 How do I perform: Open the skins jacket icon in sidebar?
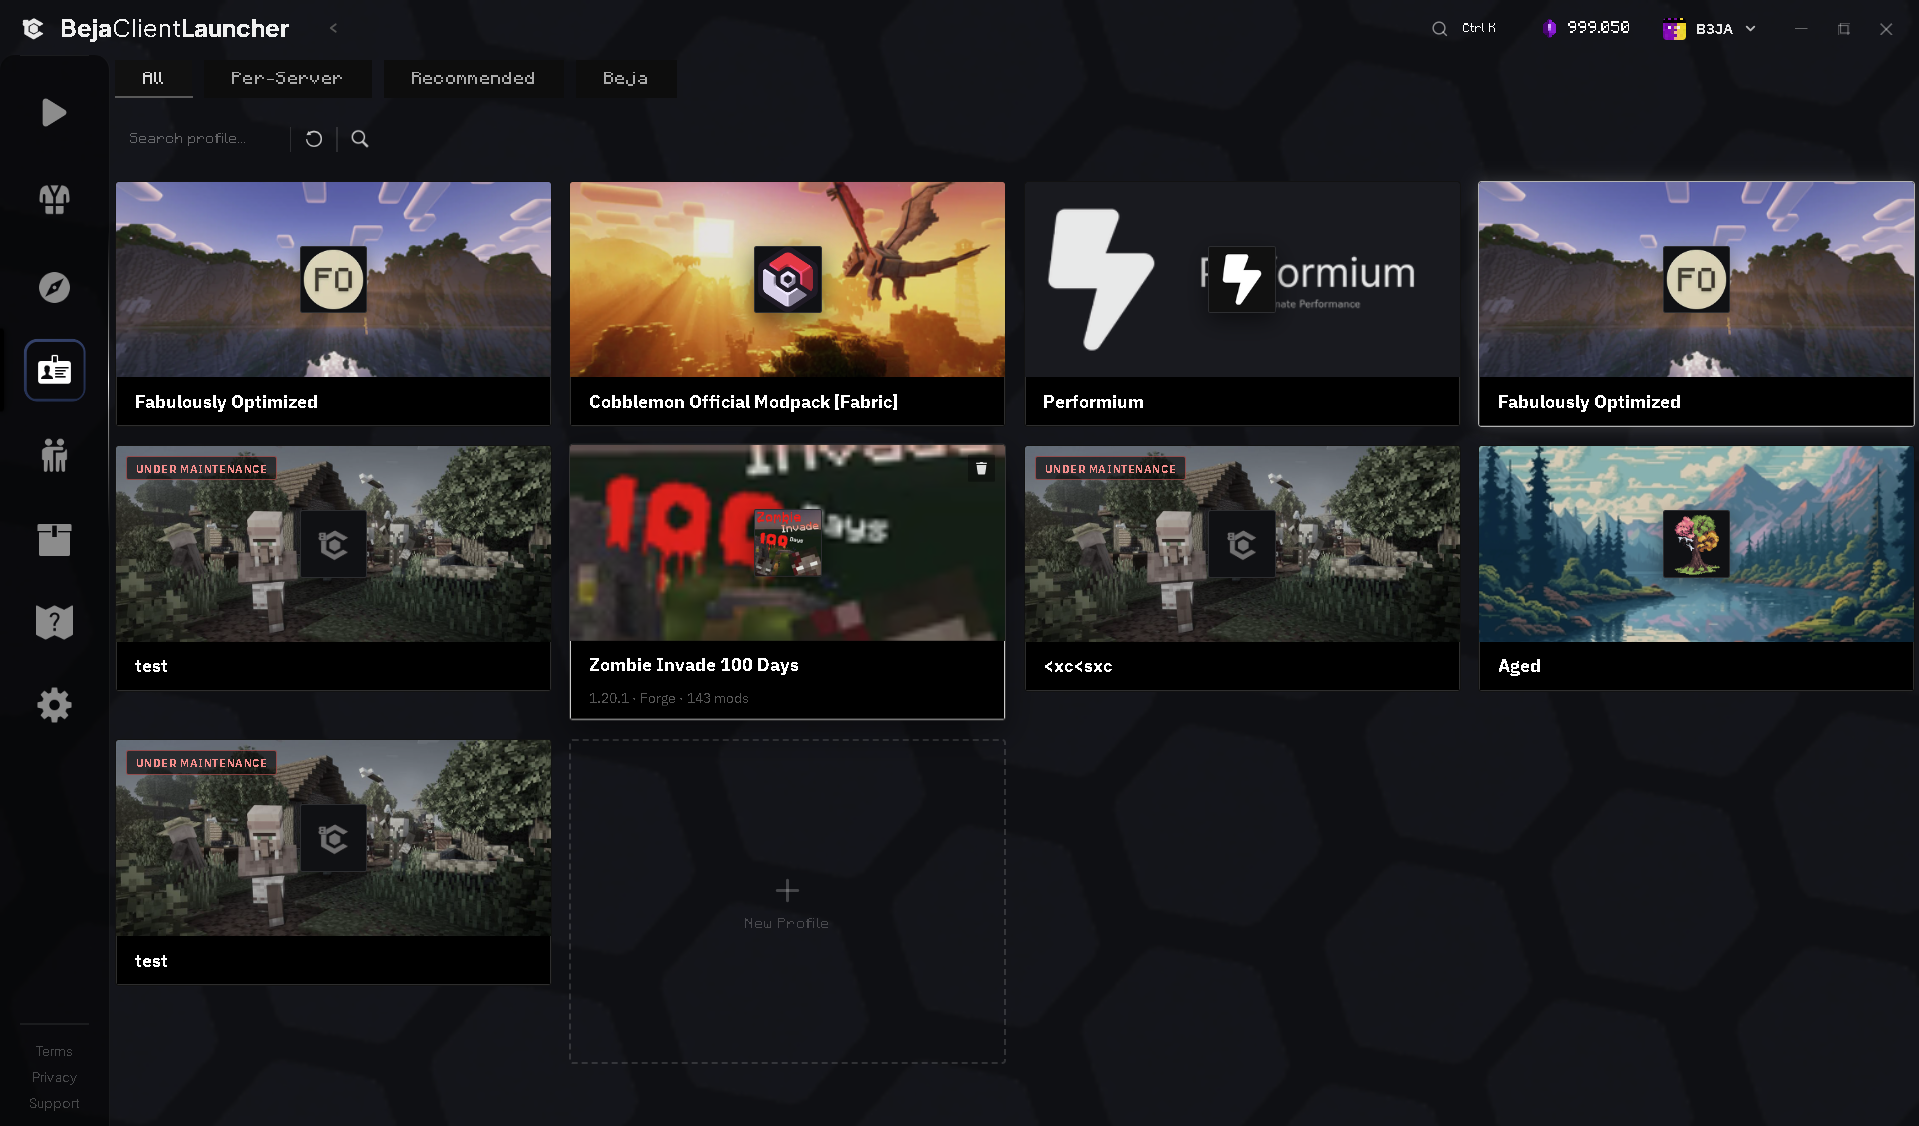click(54, 200)
